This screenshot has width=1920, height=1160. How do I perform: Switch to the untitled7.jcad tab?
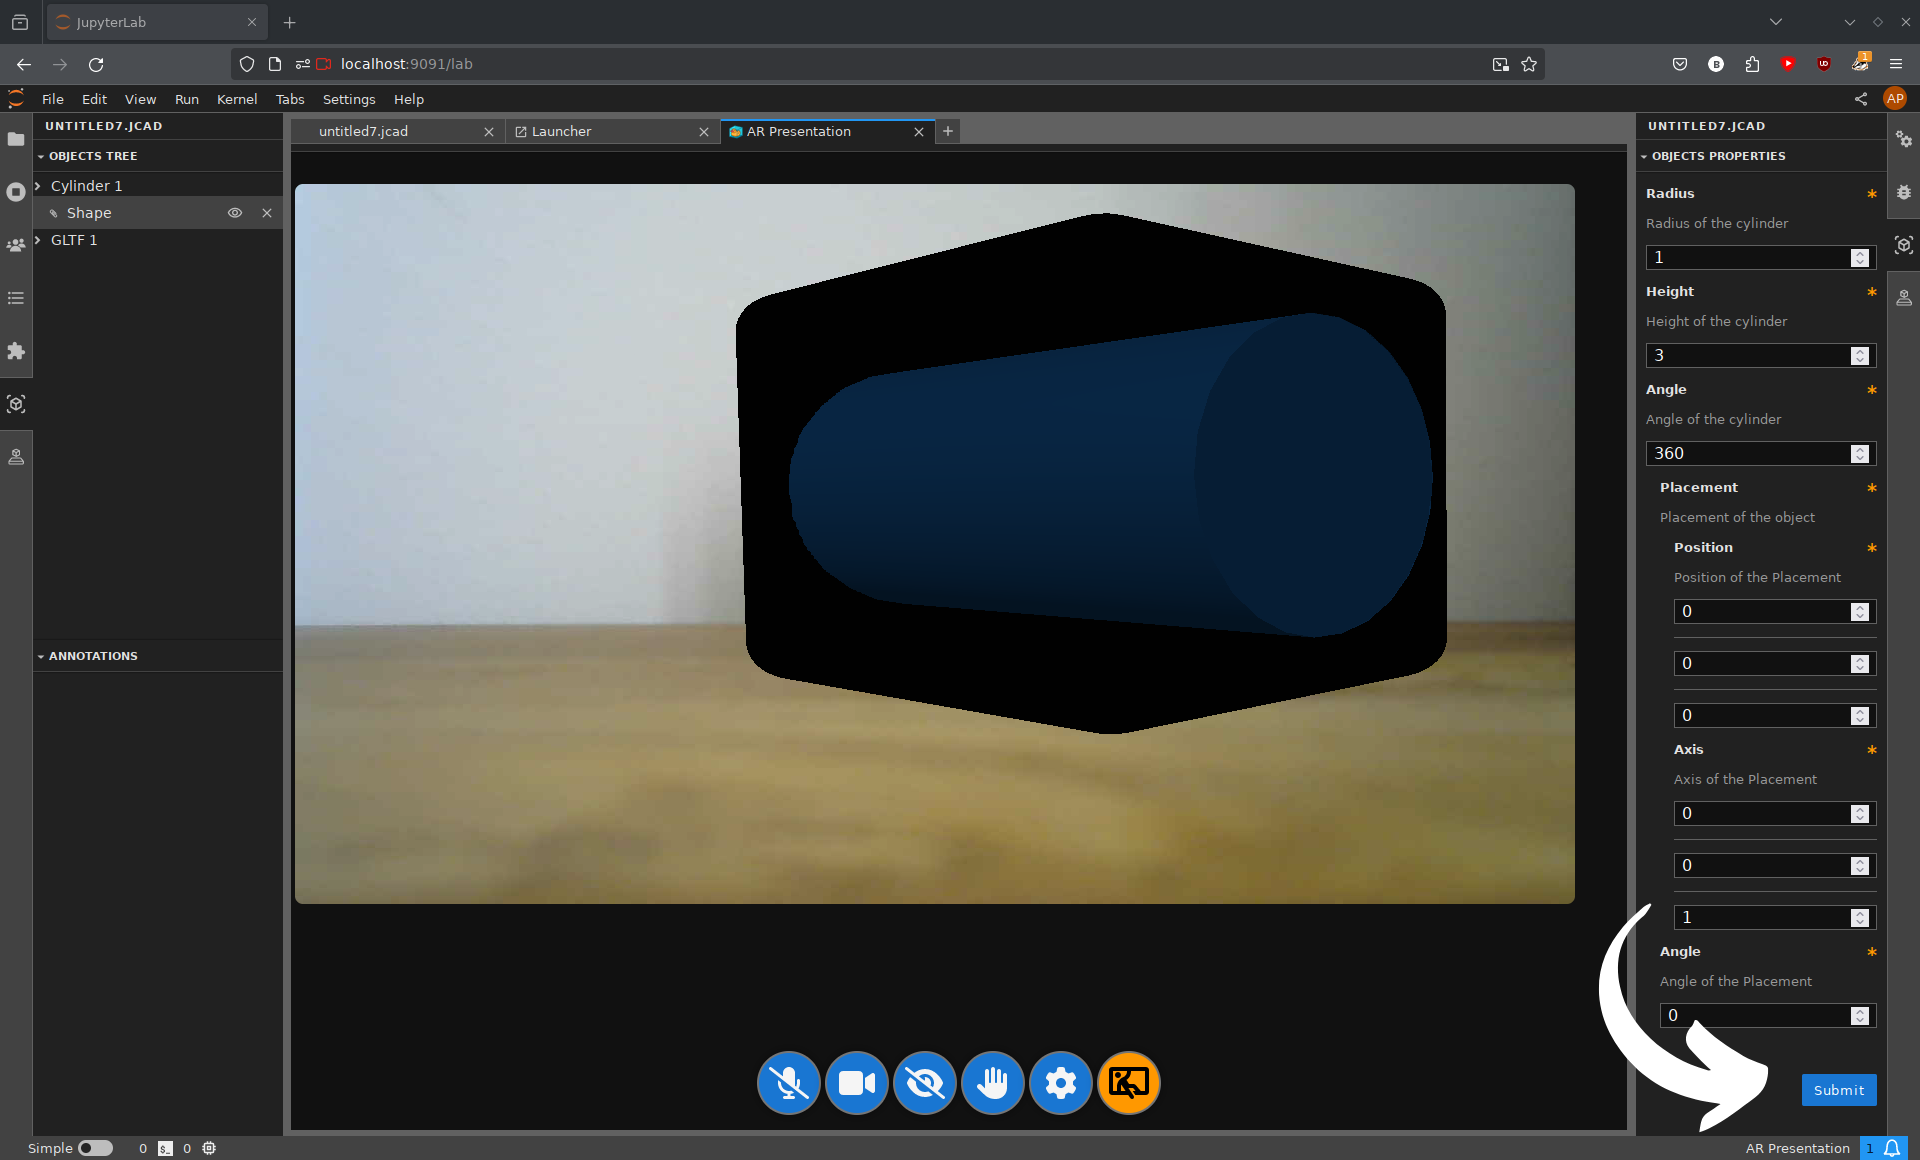coord(363,131)
